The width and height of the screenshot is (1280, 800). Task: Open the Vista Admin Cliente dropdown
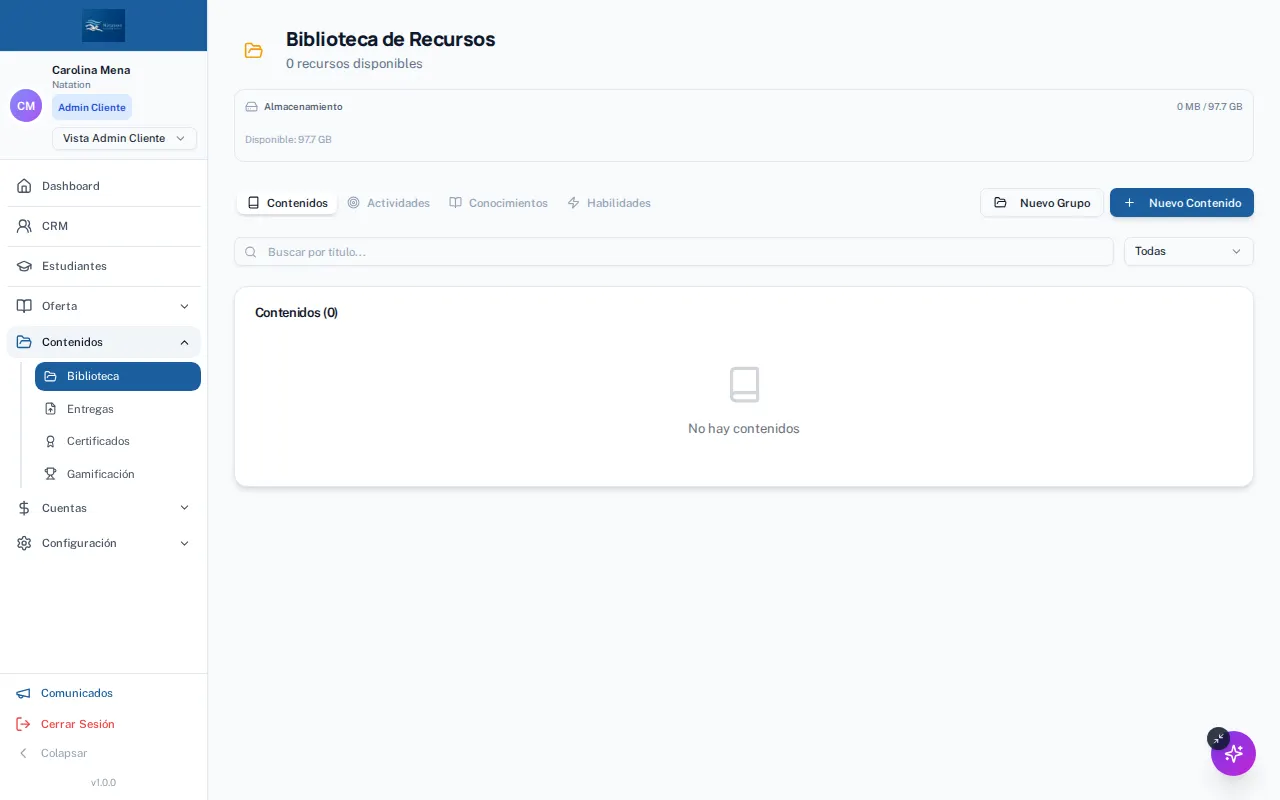[x=124, y=138]
